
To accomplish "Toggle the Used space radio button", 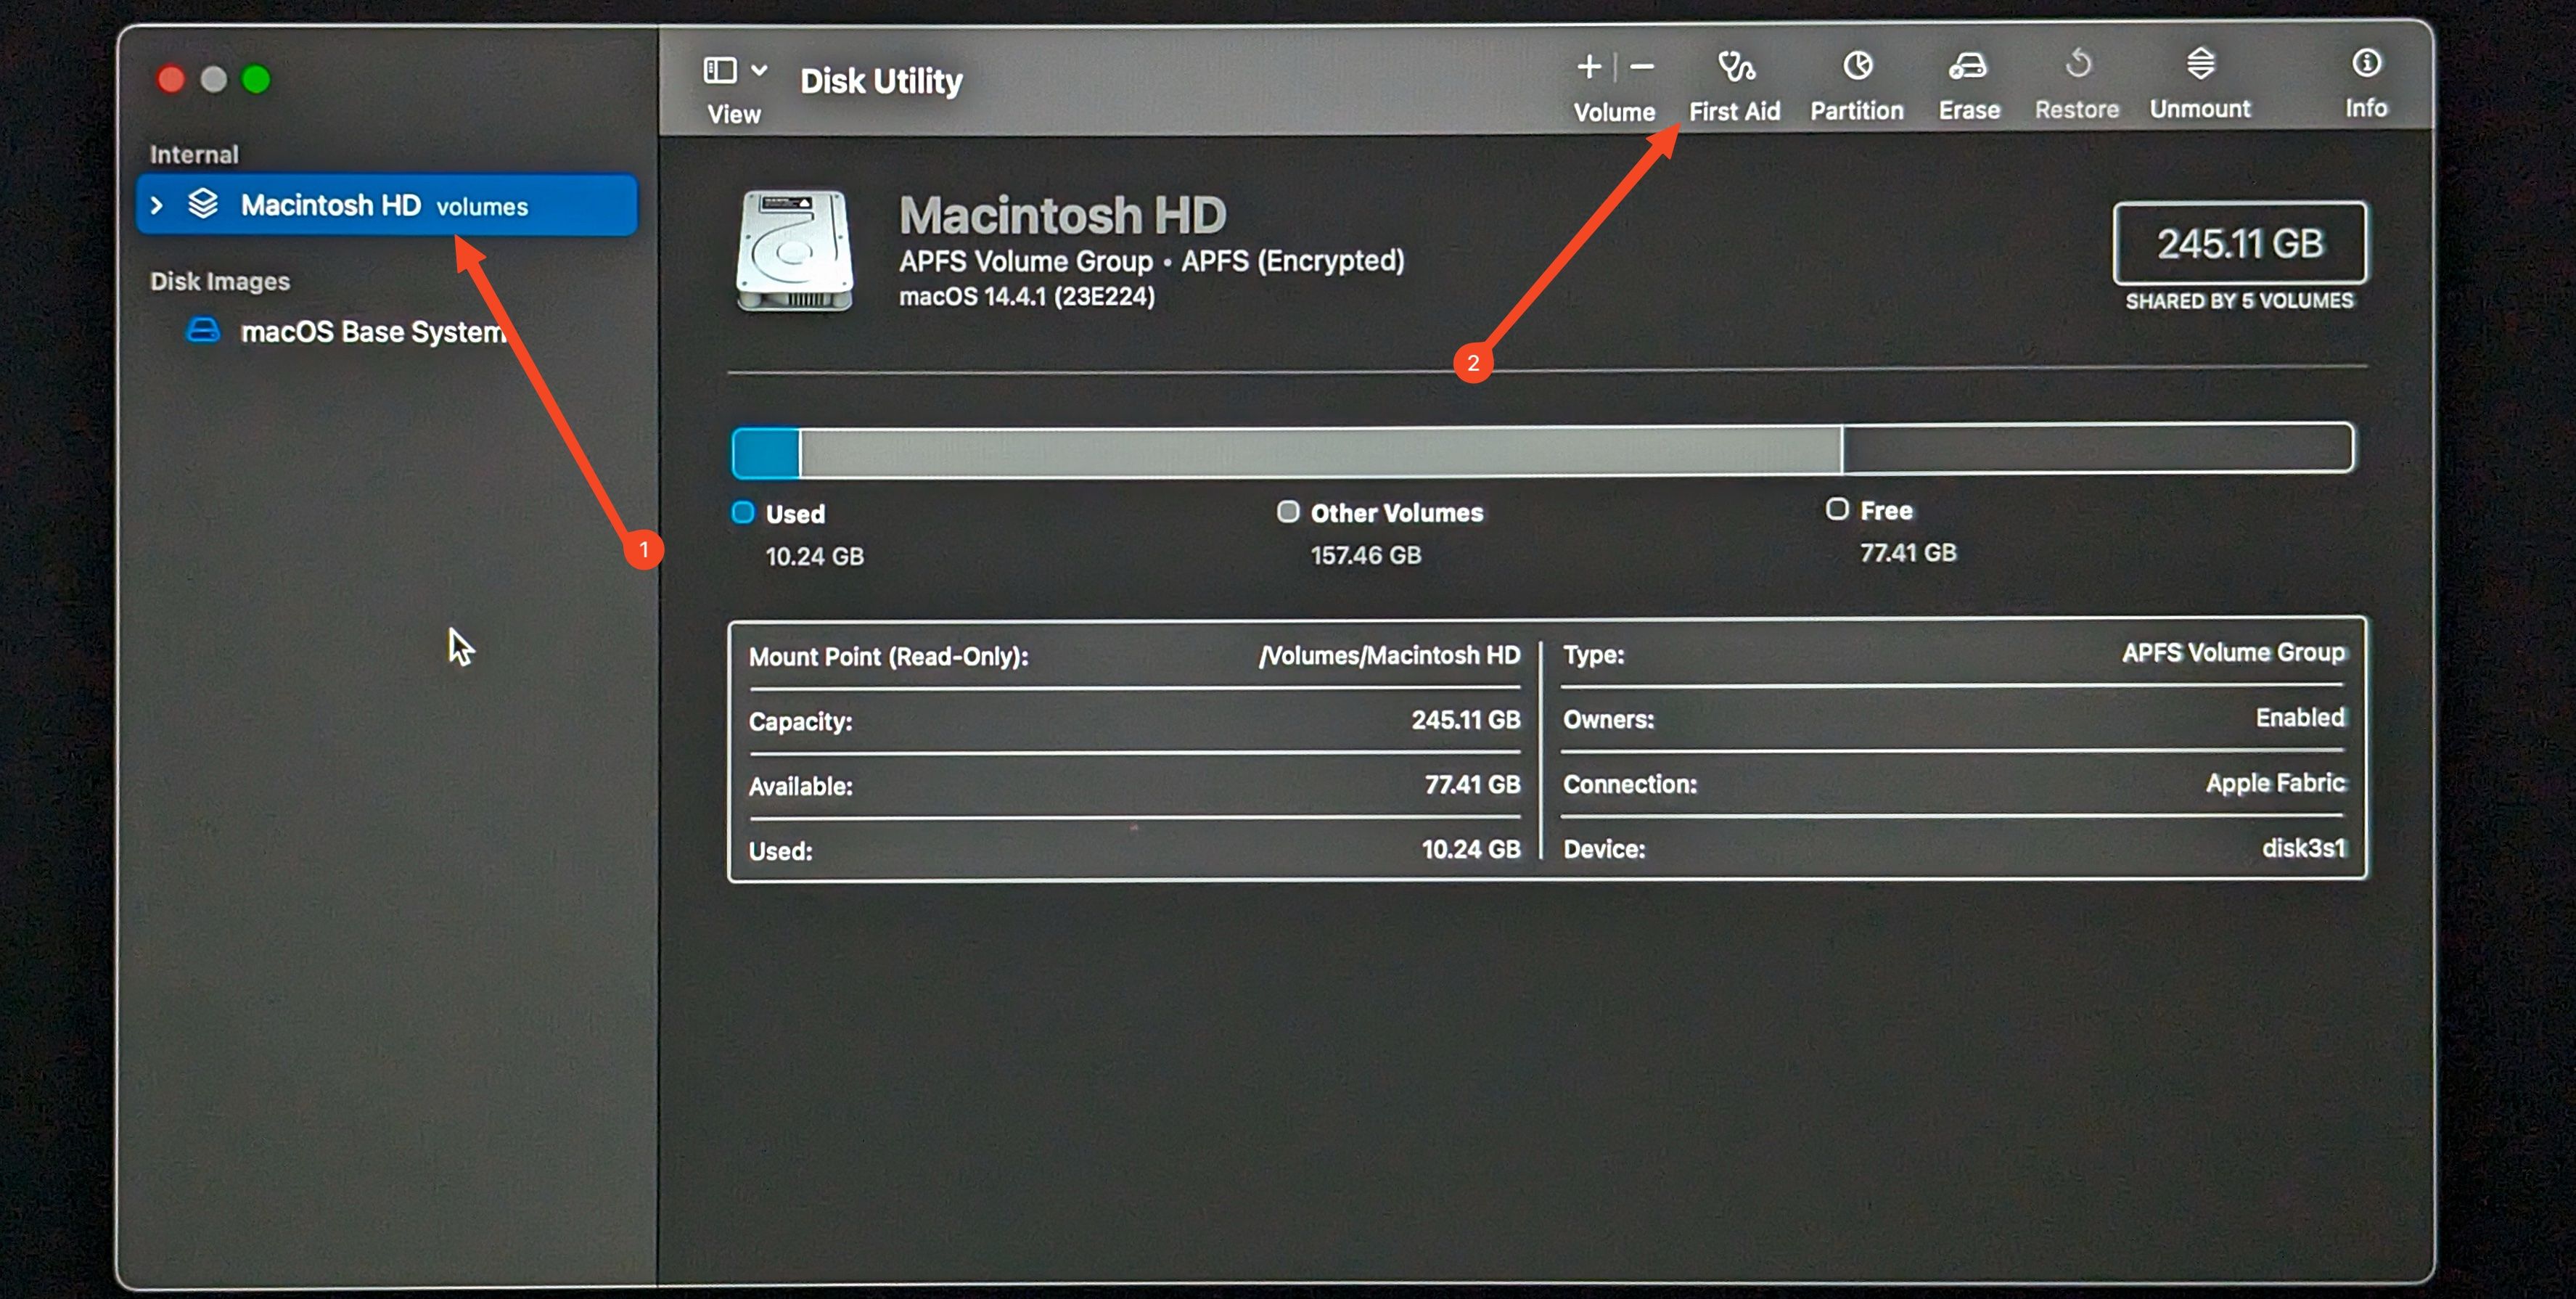I will click(x=744, y=510).
